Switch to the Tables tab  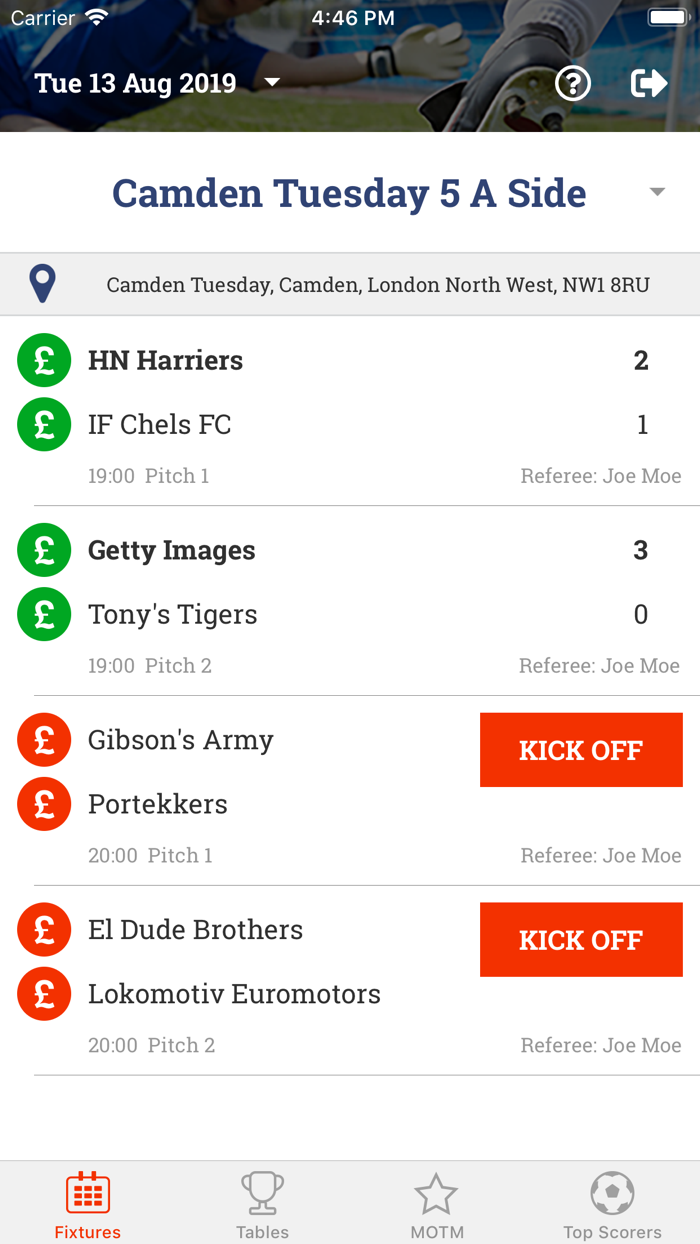coord(262,1203)
